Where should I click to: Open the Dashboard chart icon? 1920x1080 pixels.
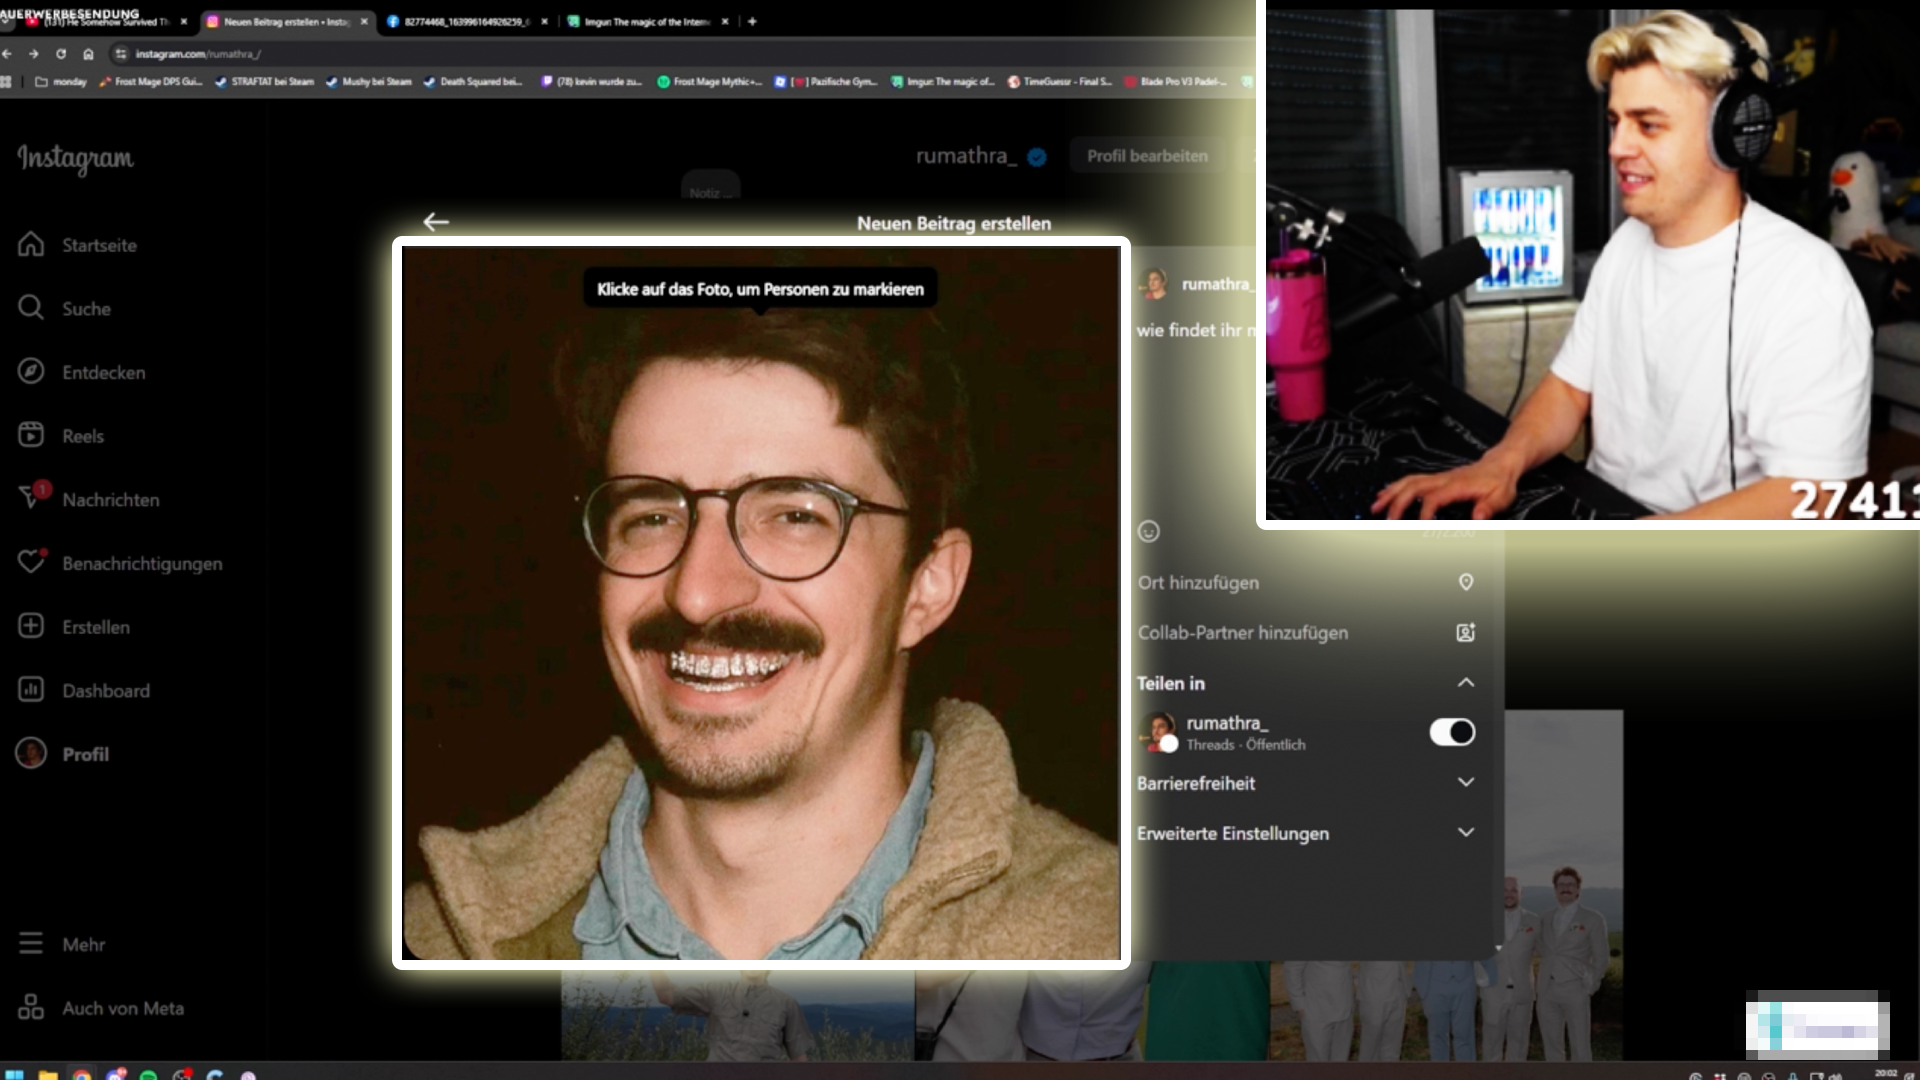click(x=31, y=690)
